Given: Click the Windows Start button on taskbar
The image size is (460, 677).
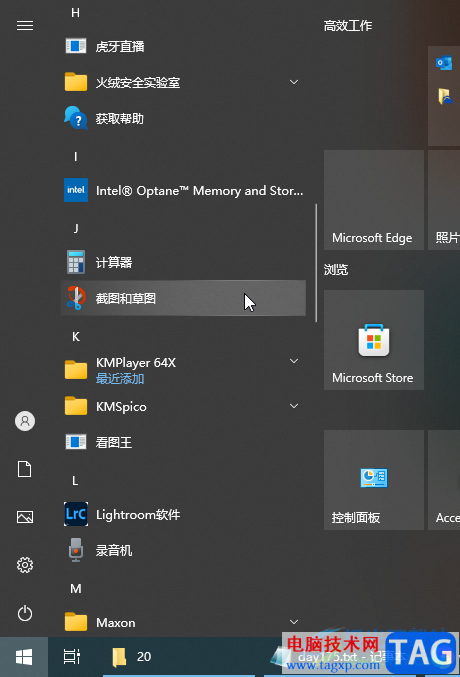Looking at the screenshot, I should (x=24, y=657).
